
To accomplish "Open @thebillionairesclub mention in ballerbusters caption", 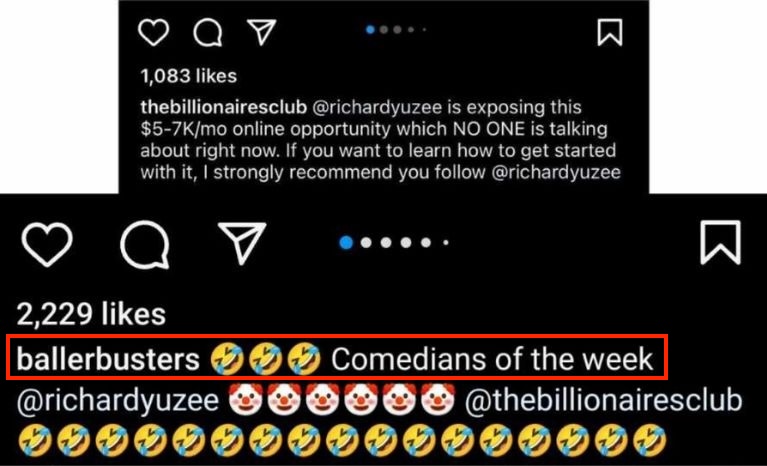I will point(604,400).
